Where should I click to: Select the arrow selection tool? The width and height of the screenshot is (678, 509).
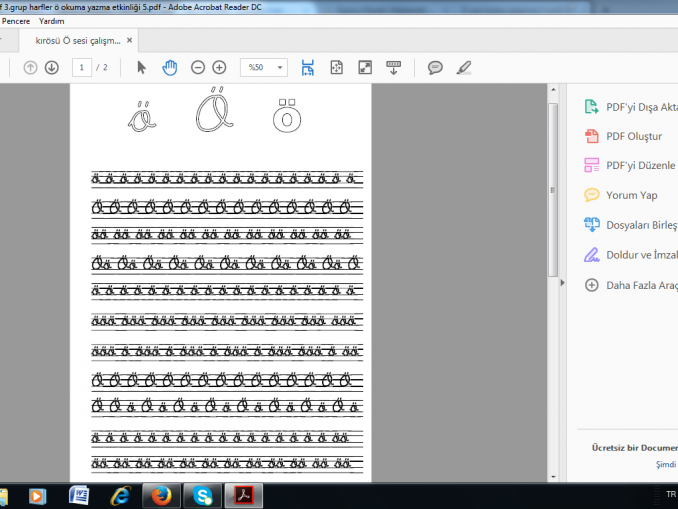141,67
